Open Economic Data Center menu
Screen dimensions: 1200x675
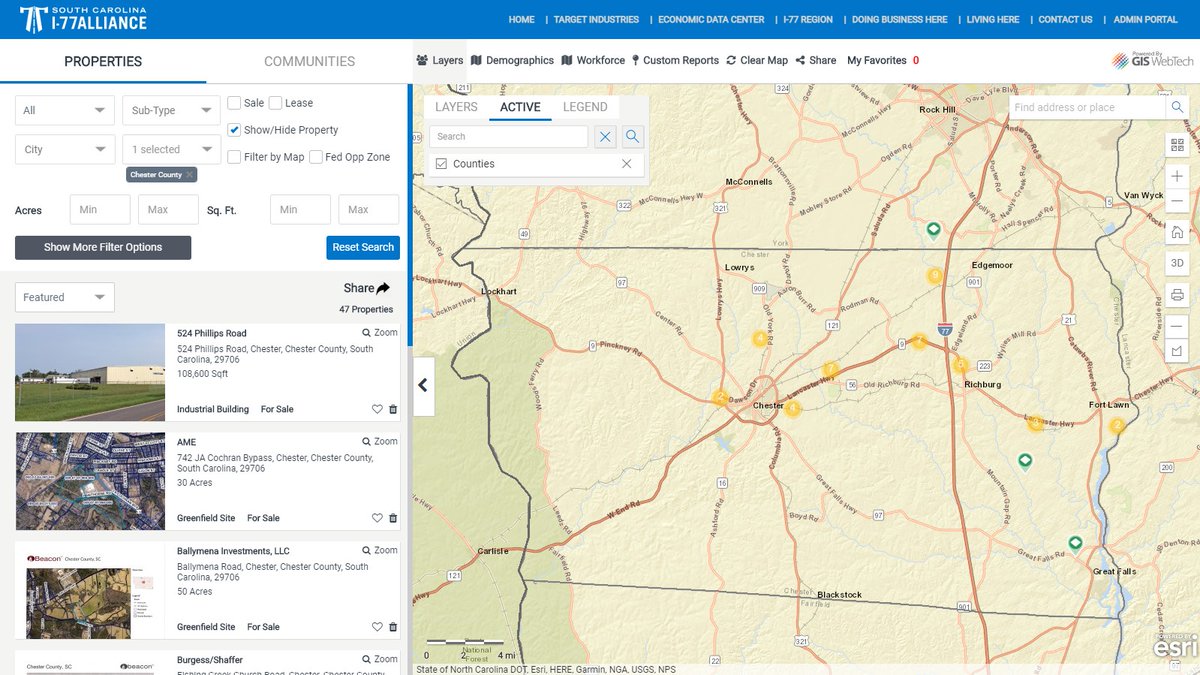tap(711, 19)
